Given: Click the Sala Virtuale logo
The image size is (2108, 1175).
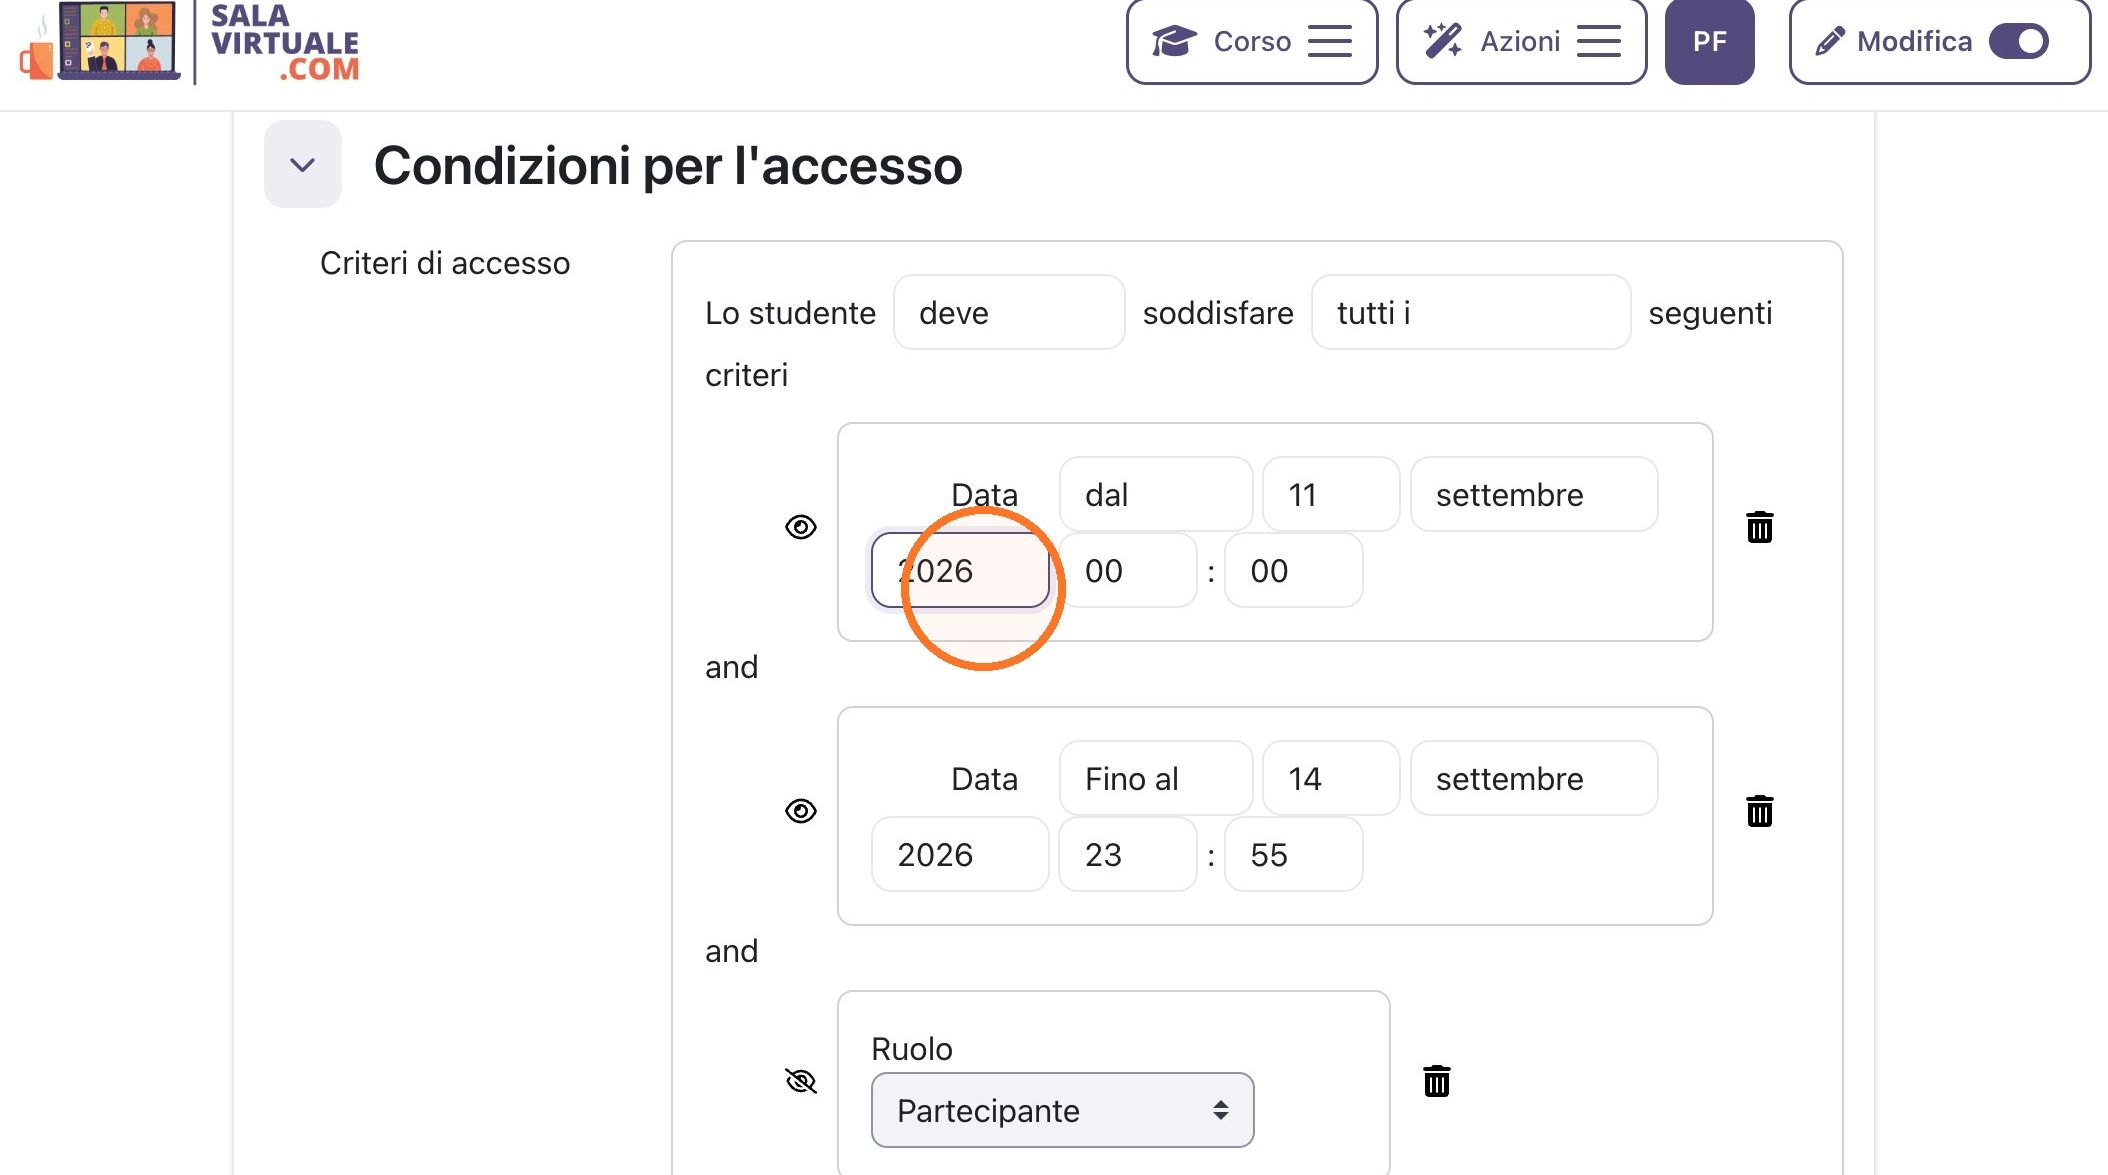Looking at the screenshot, I should coord(190,42).
